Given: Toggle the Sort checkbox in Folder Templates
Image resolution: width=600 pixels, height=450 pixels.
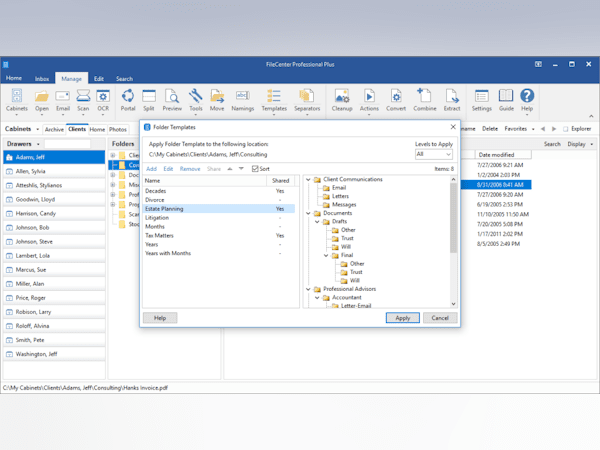Looking at the screenshot, I should tap(255, 169).
